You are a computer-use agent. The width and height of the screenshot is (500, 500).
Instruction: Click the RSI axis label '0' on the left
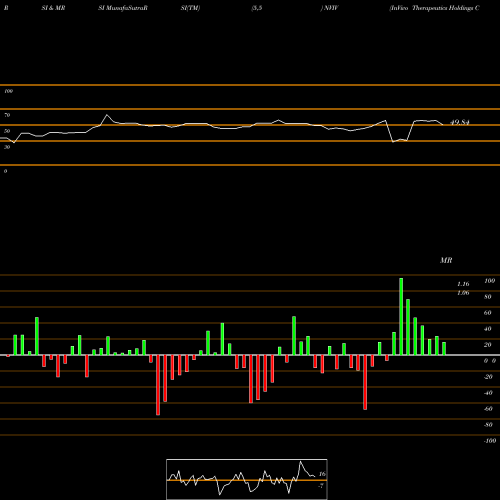(5, 171)
